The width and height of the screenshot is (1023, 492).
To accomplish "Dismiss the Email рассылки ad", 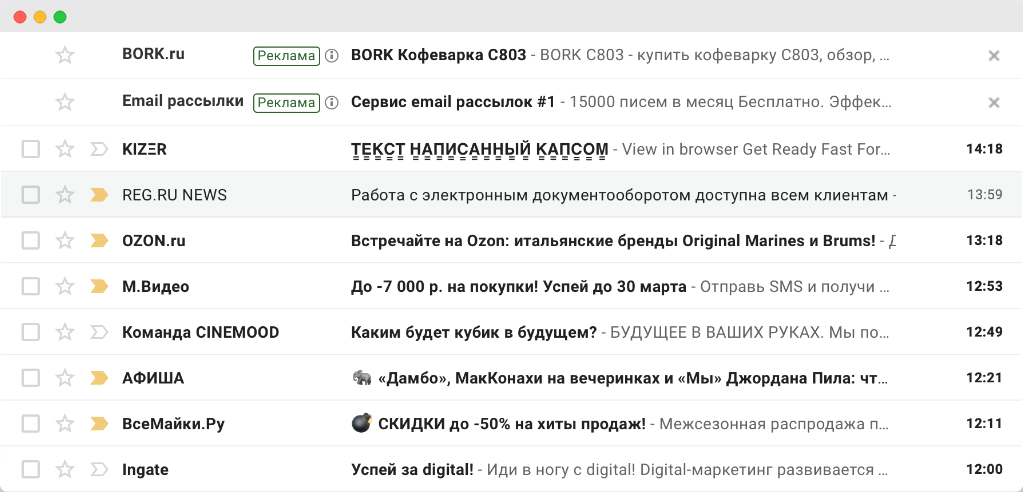I will 994,102.
